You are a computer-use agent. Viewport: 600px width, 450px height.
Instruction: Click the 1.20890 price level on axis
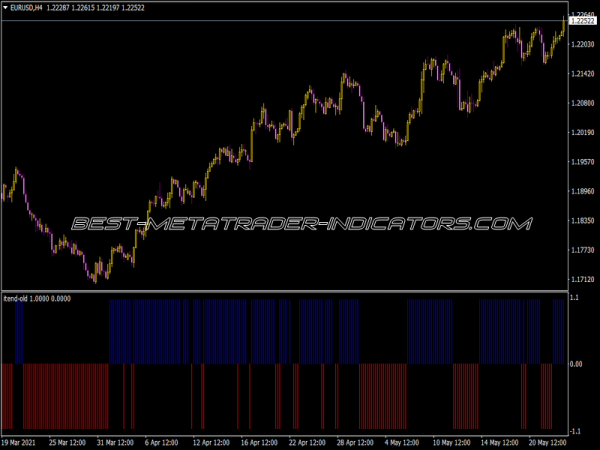(x=582, y=103)
